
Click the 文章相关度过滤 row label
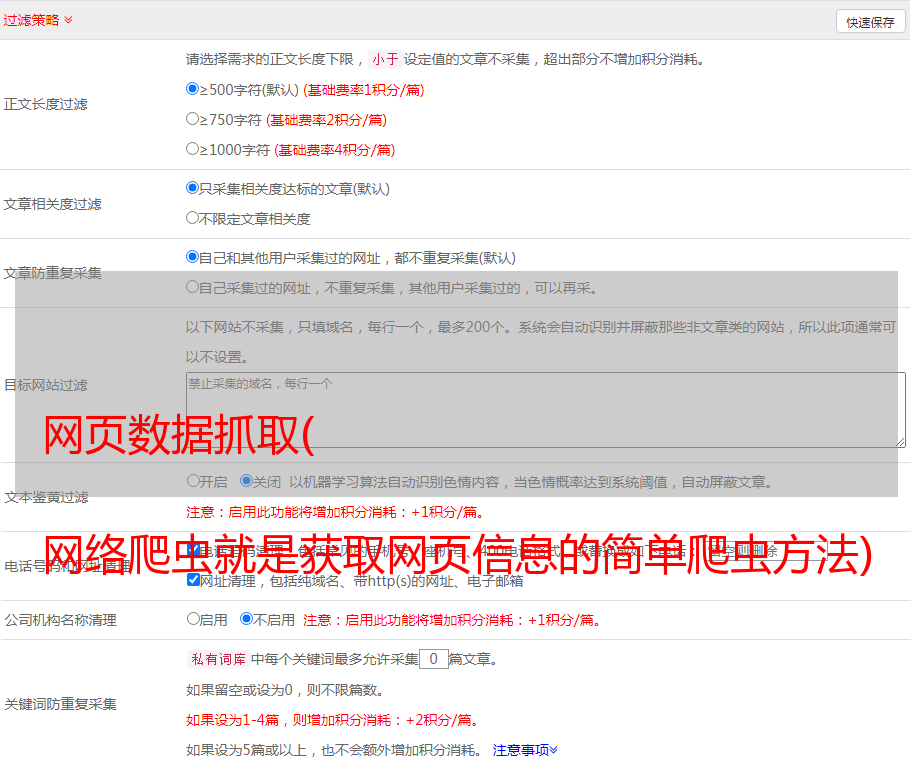click(52, 204)
